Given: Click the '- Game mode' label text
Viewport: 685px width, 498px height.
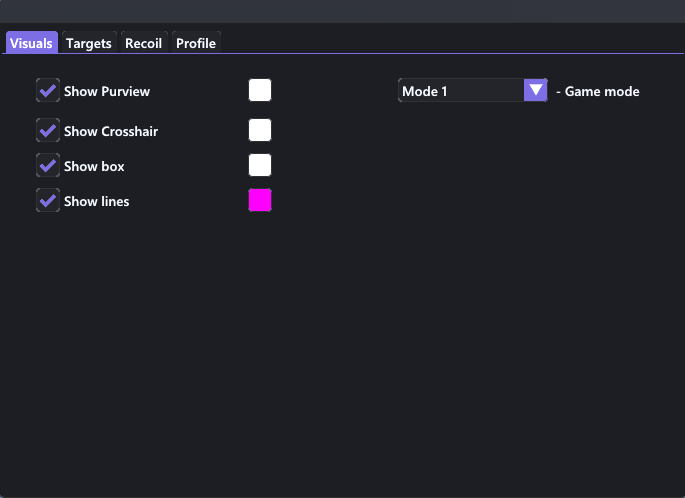Looking at the screenshot, I should (598, 91).
